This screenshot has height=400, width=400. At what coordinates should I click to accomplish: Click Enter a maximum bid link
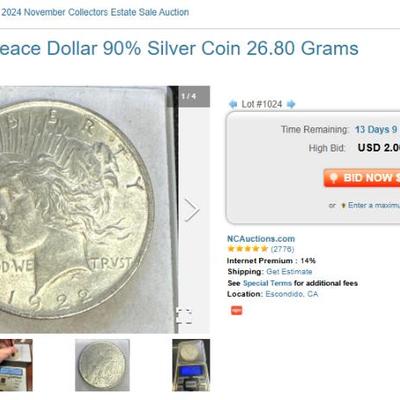(374, 205)
